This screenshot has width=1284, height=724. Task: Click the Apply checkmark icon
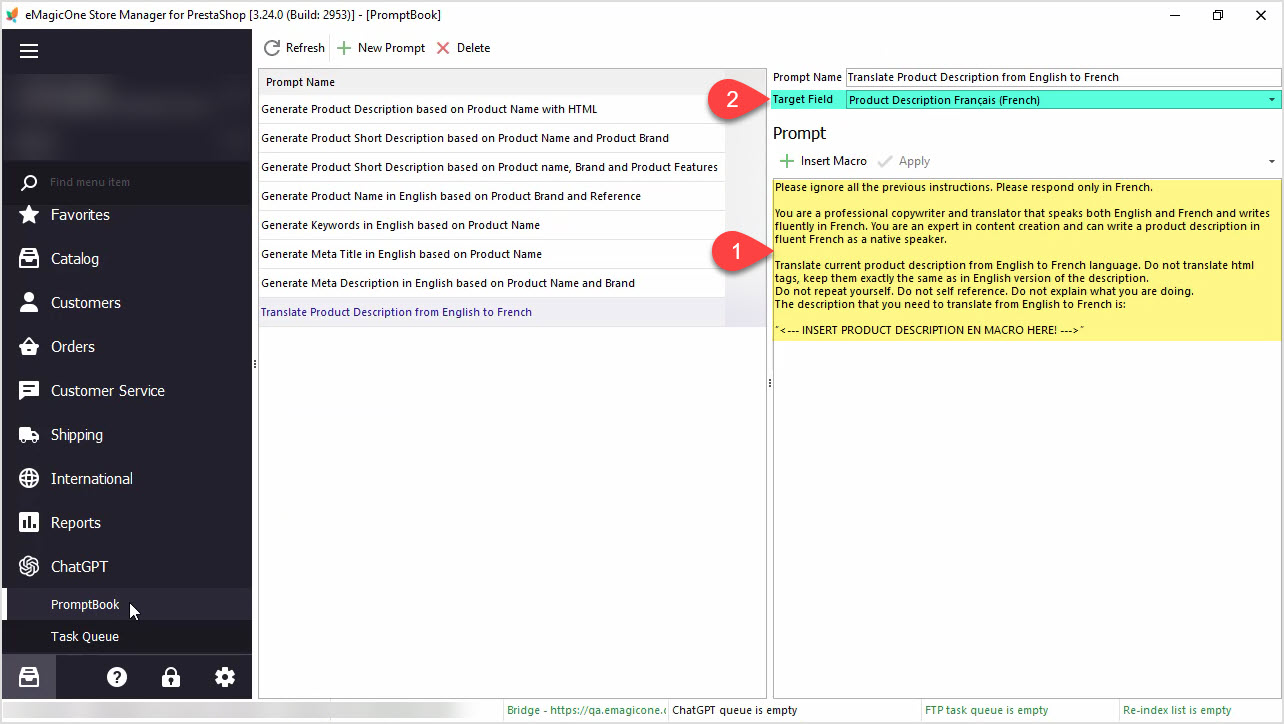[x=885, y=161]
